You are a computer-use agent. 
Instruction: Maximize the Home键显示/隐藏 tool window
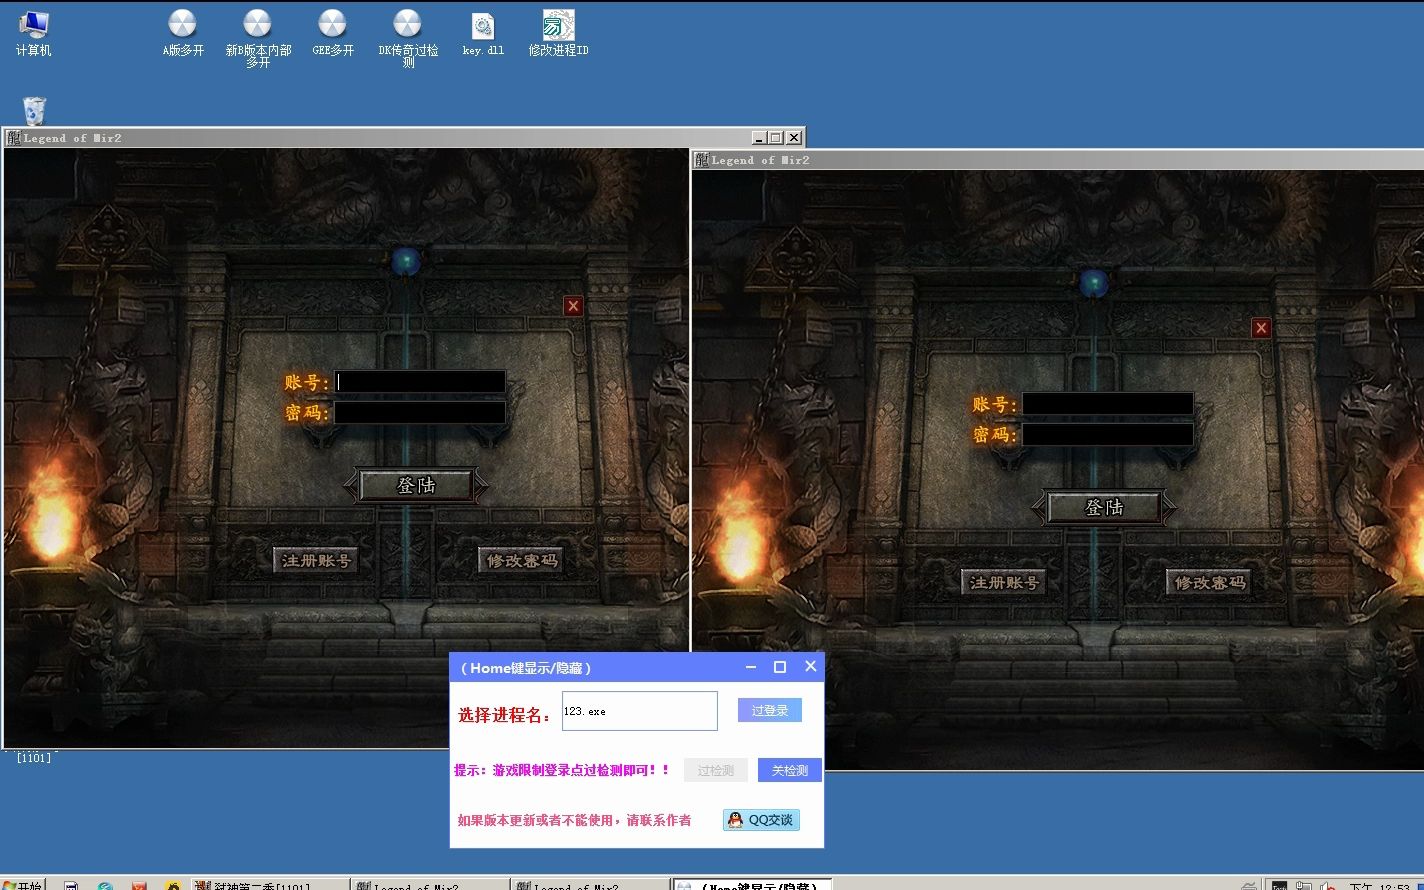(780, 667)
